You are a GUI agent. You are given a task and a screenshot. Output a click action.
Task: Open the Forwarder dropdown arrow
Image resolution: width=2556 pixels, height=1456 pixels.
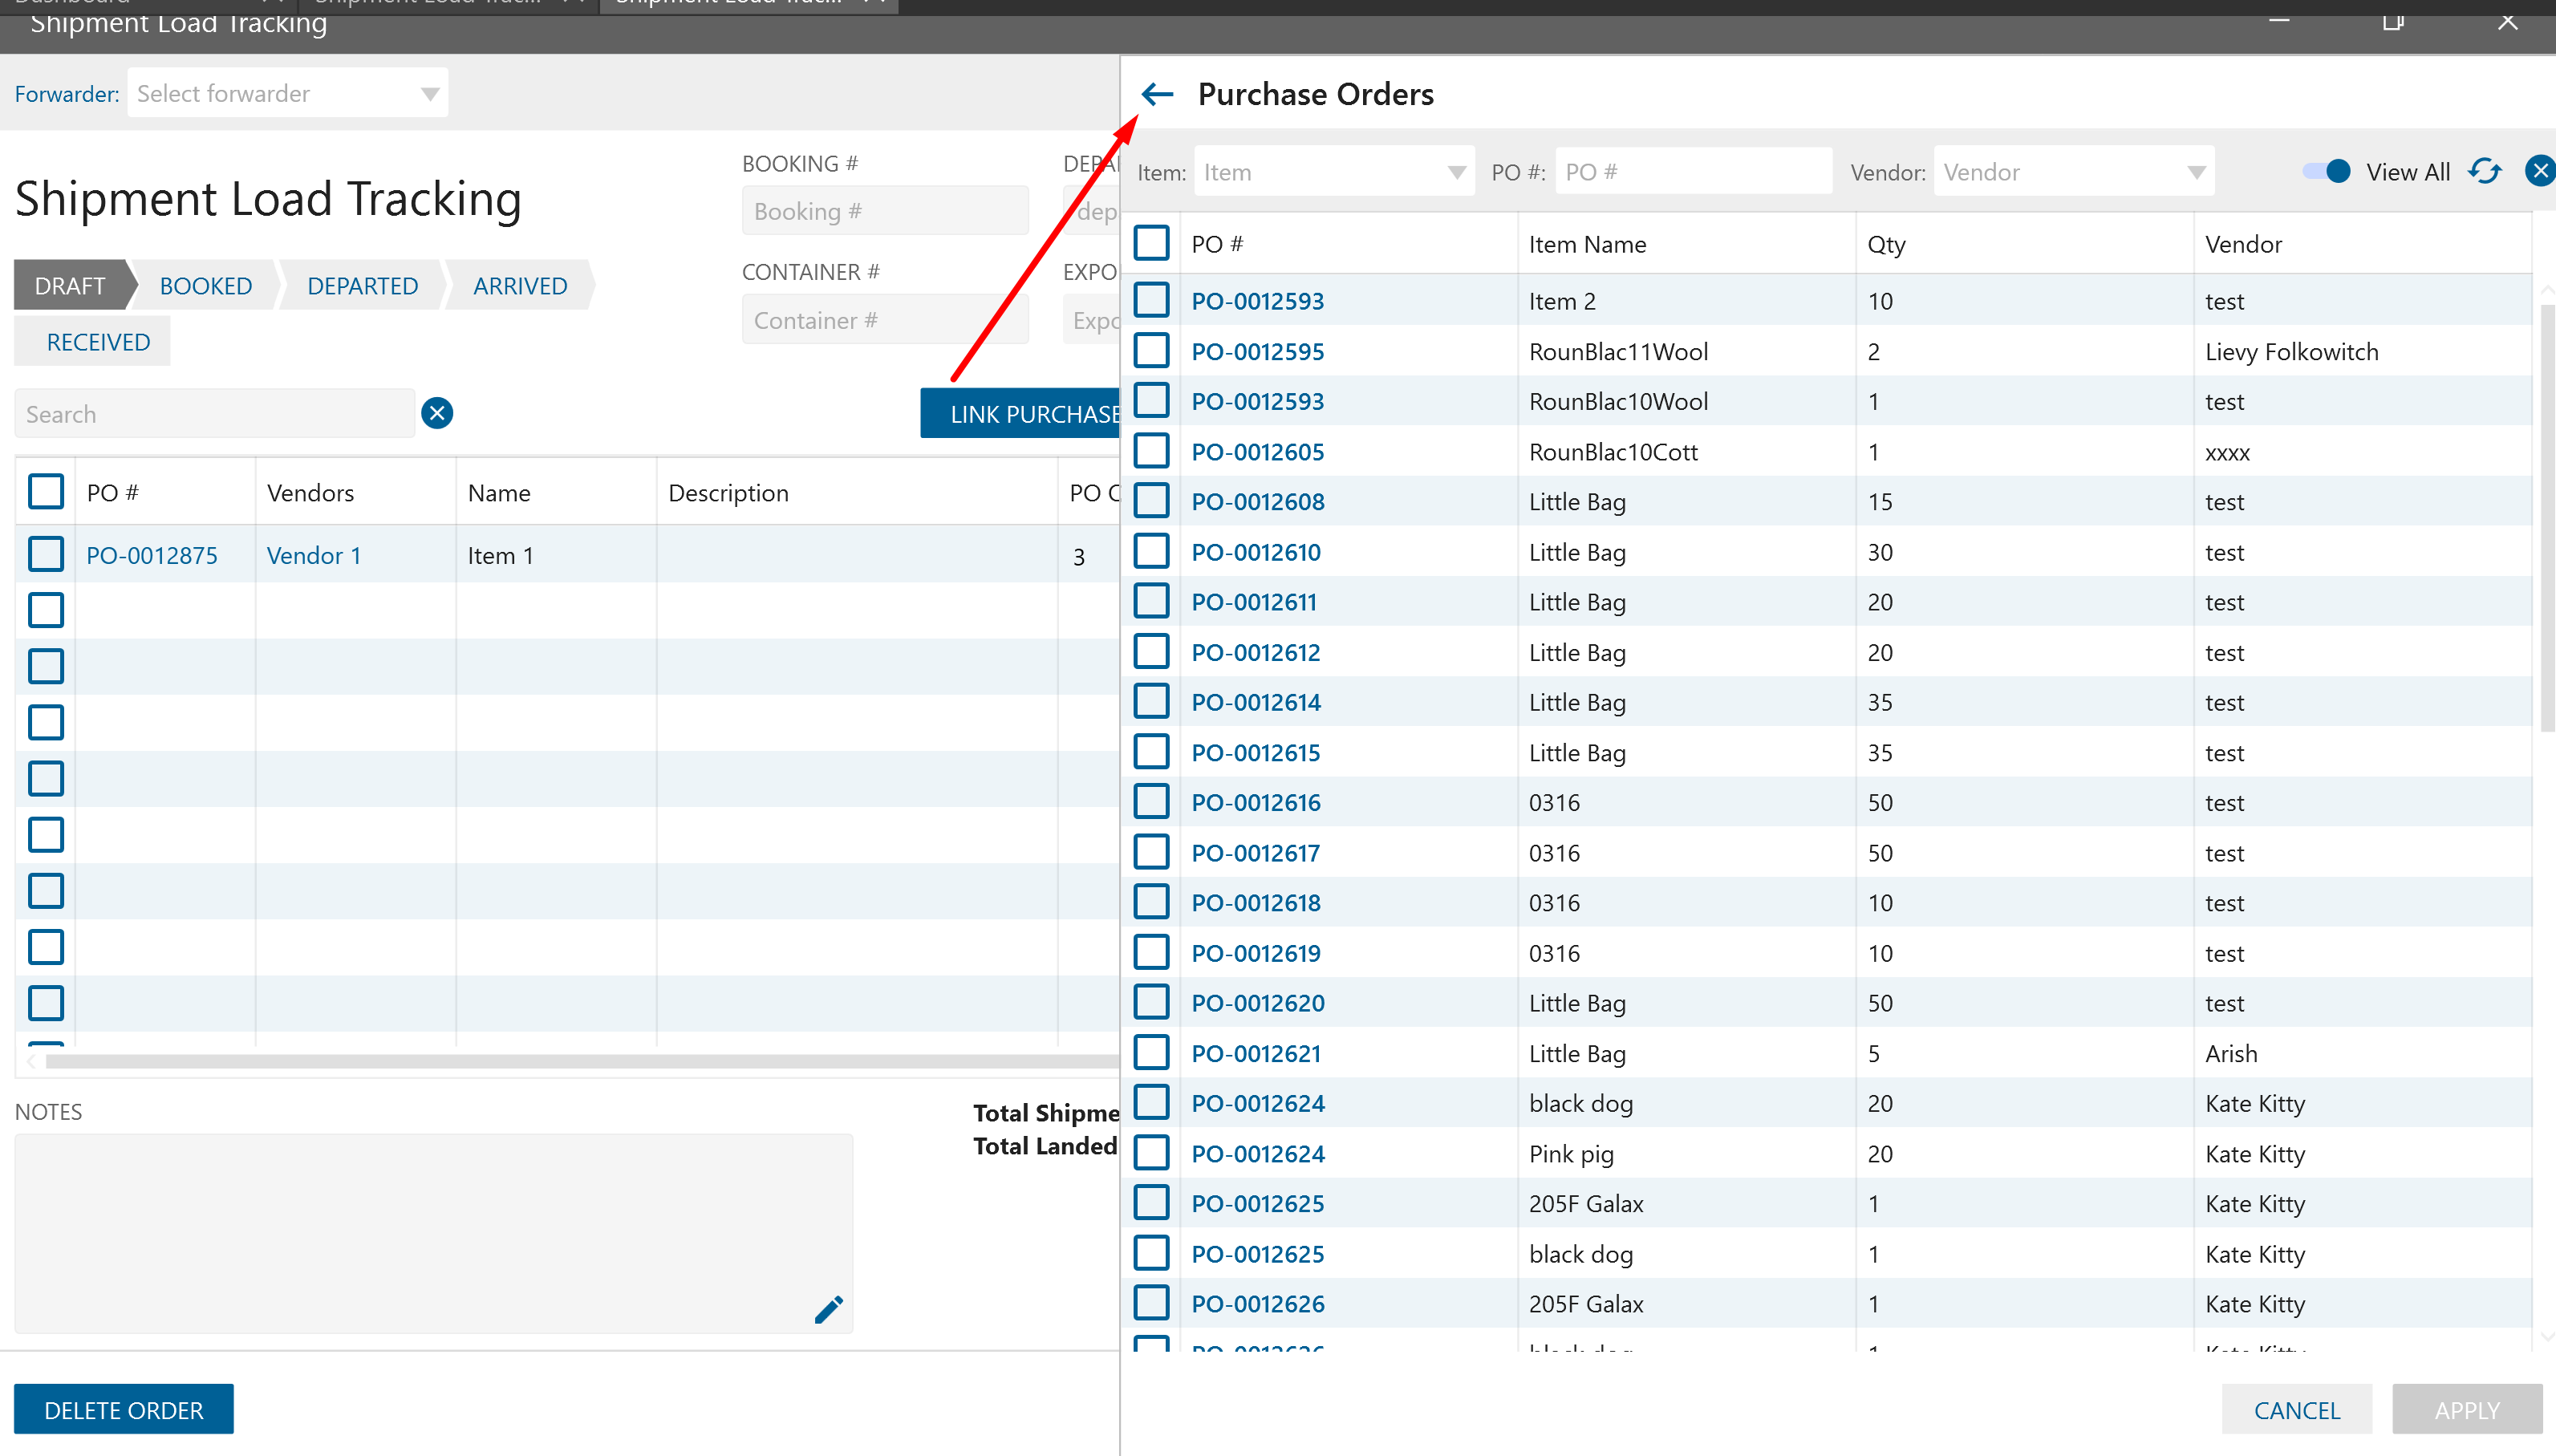(430, 94)
